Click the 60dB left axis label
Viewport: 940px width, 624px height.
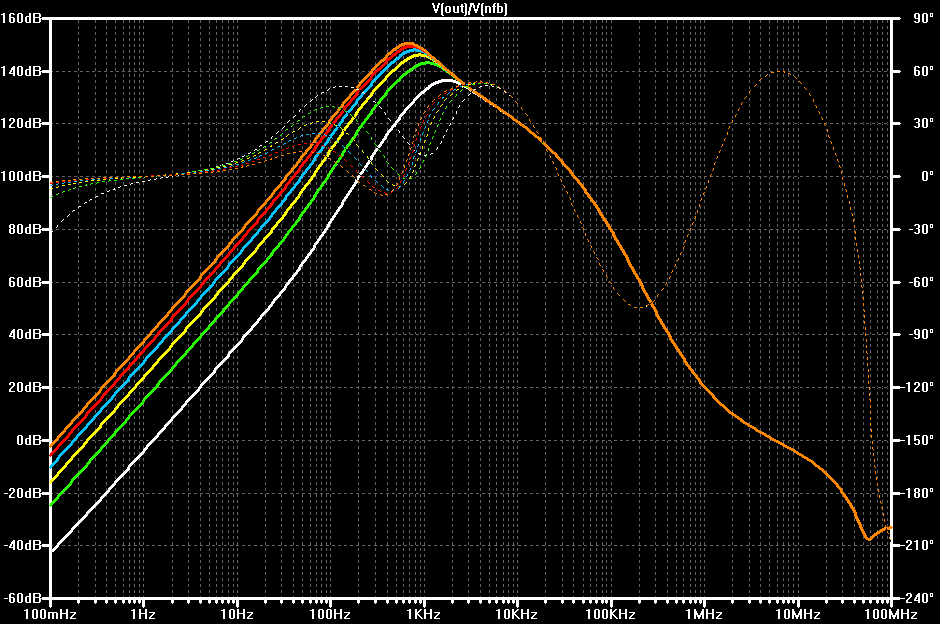click(x=25, y=282)
